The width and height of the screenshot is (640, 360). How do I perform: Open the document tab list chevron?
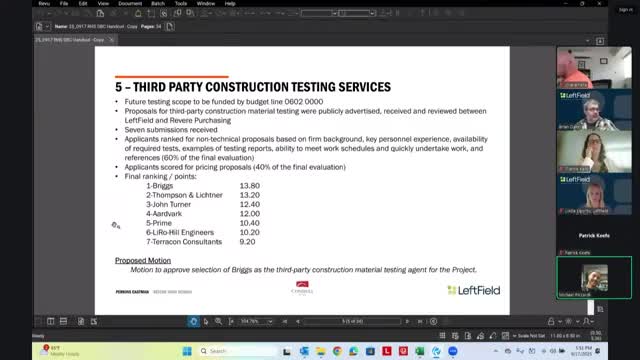(588, 41)
